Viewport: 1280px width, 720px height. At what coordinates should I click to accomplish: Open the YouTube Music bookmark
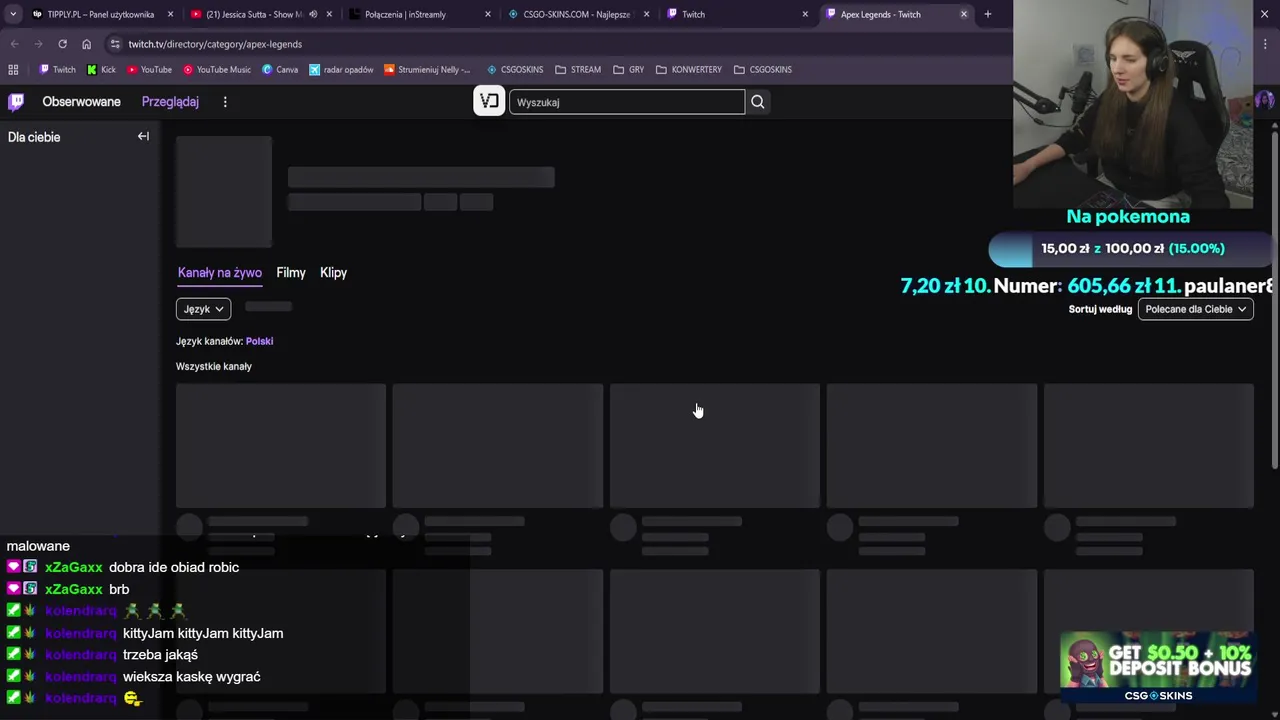coord(217,70)
